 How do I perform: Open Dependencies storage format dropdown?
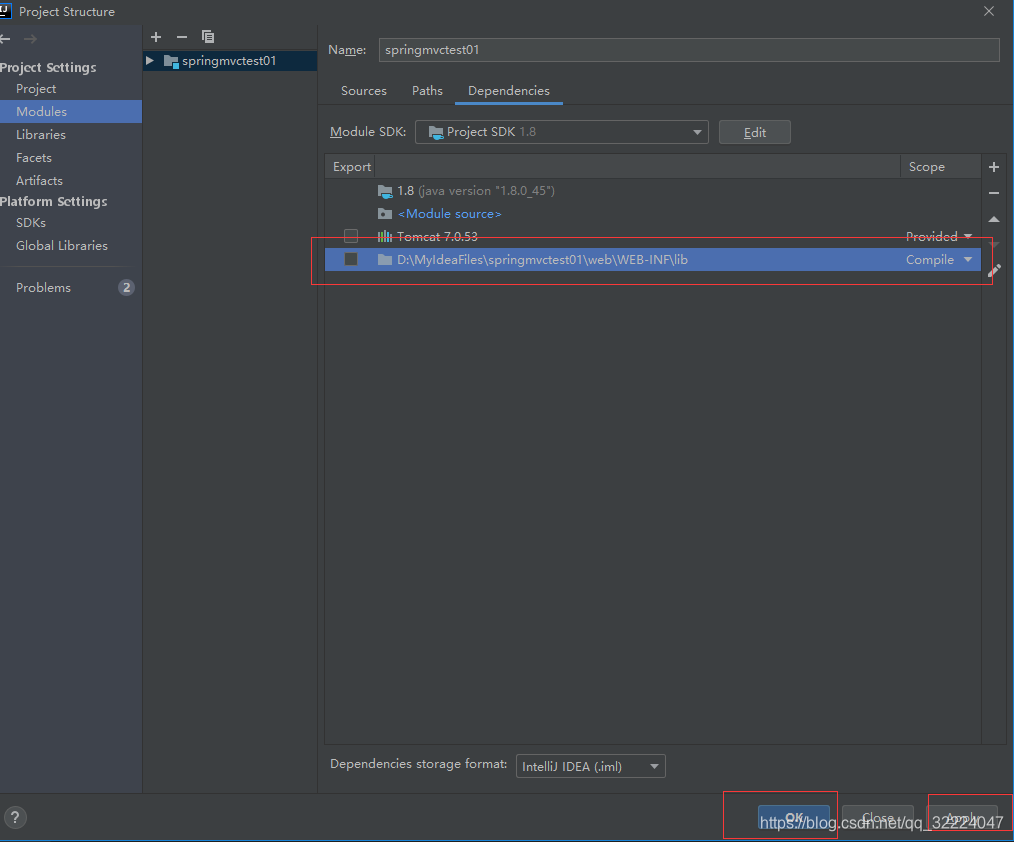590,766
